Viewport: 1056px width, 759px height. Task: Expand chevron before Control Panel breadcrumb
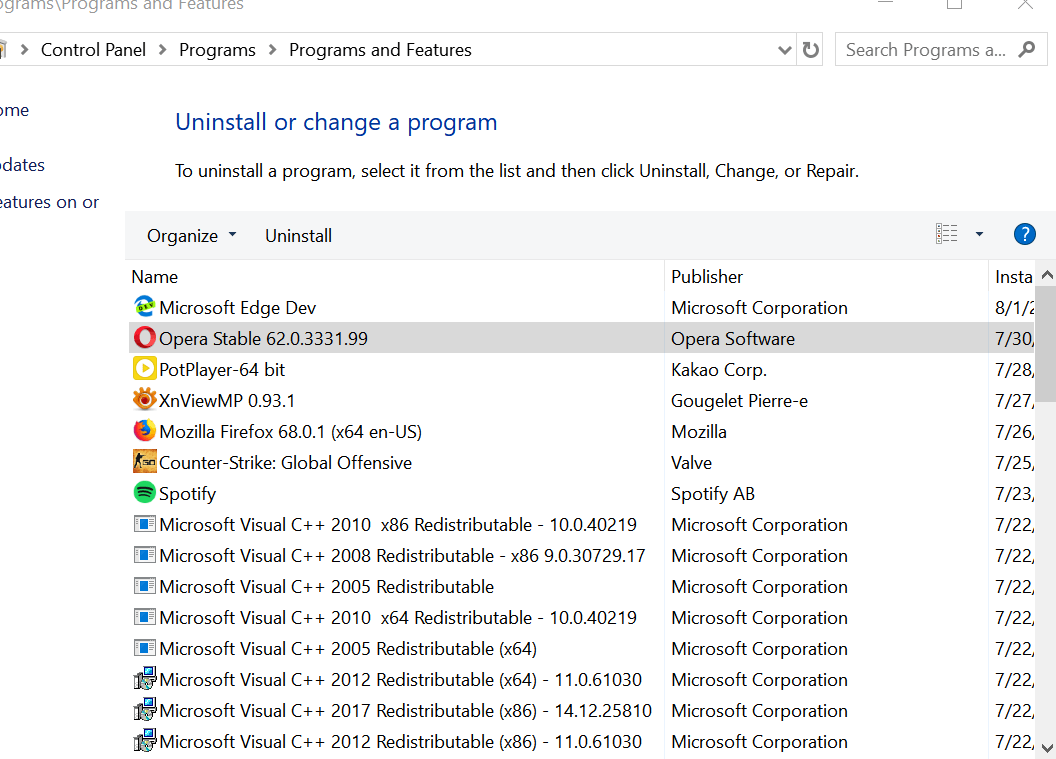(24, 50)
